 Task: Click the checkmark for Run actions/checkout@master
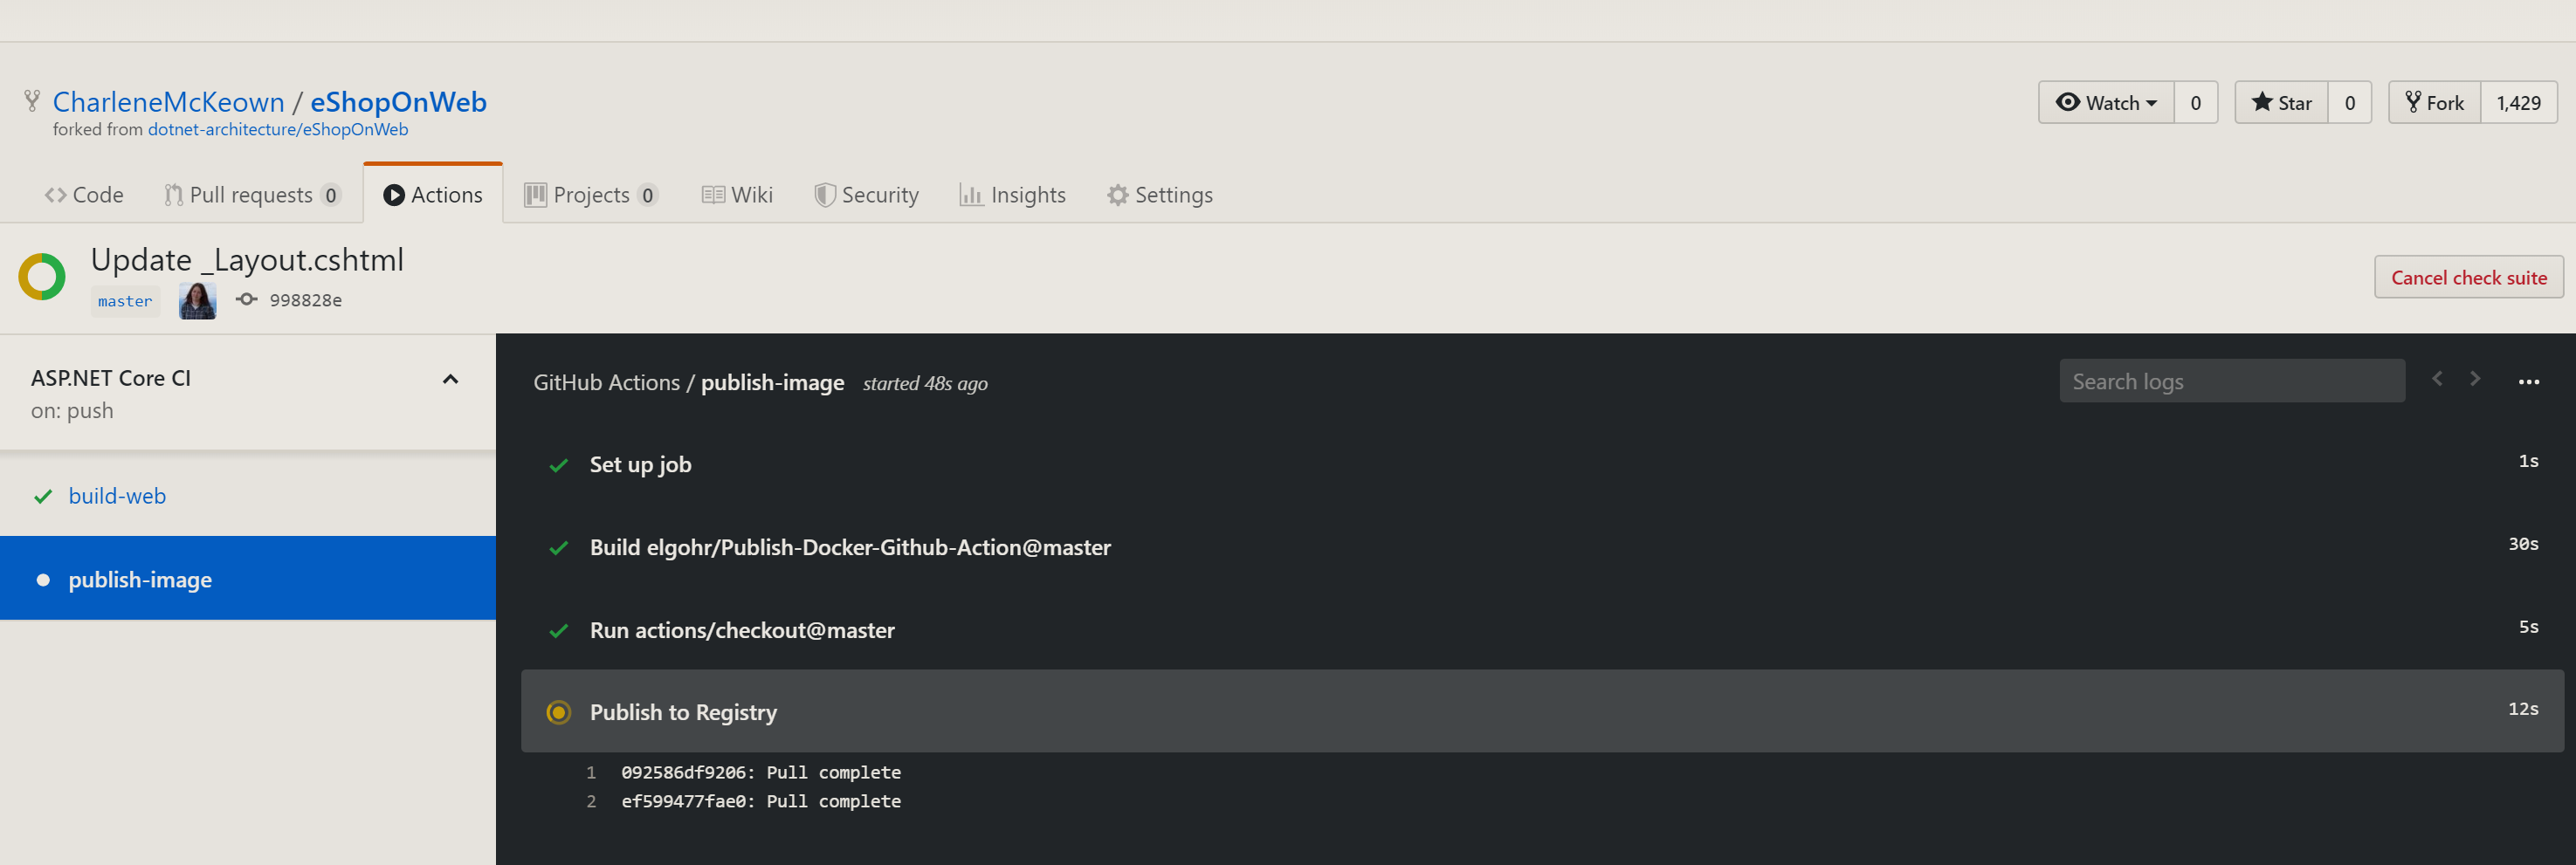(x=559, y=631)
